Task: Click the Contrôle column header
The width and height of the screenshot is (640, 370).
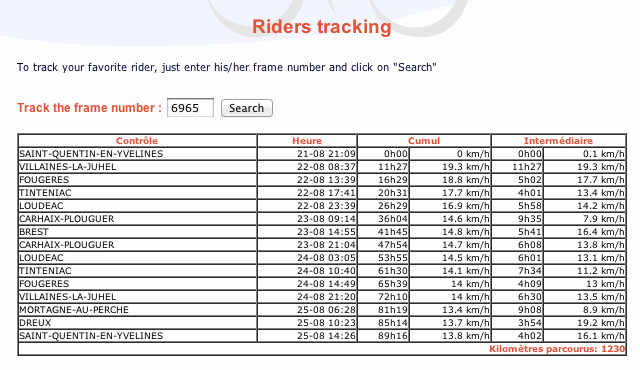Action: pyautogui.click(x=137, y=141)
